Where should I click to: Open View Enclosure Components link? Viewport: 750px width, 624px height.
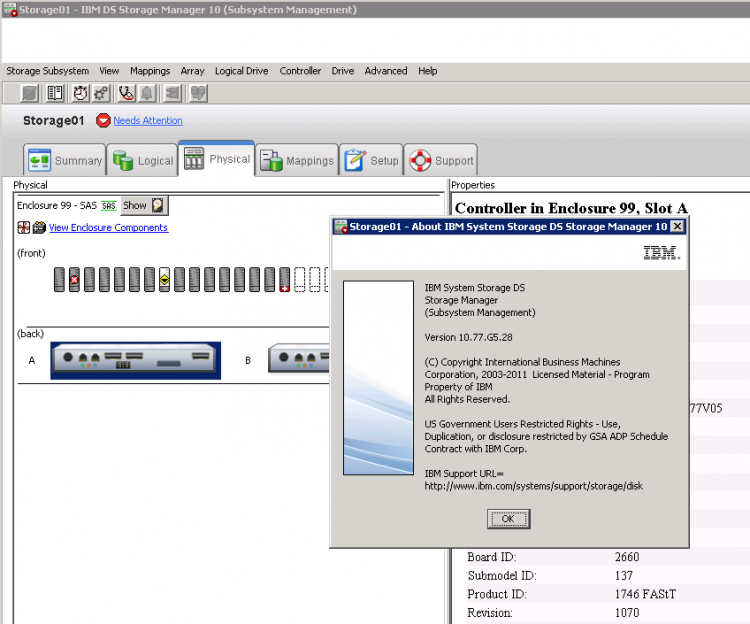109,228
